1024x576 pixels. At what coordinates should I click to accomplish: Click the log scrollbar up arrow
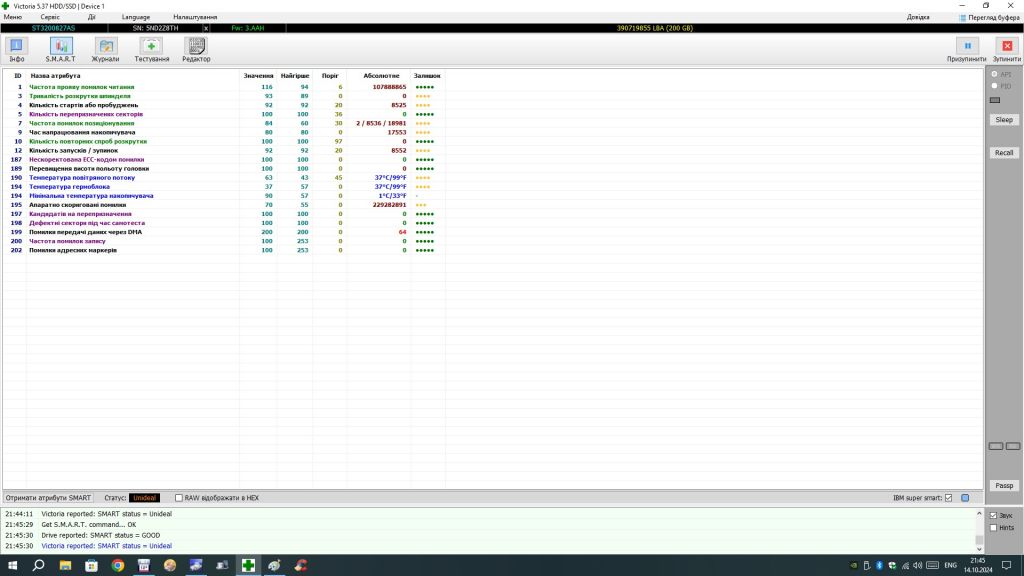tap(979, 514)
